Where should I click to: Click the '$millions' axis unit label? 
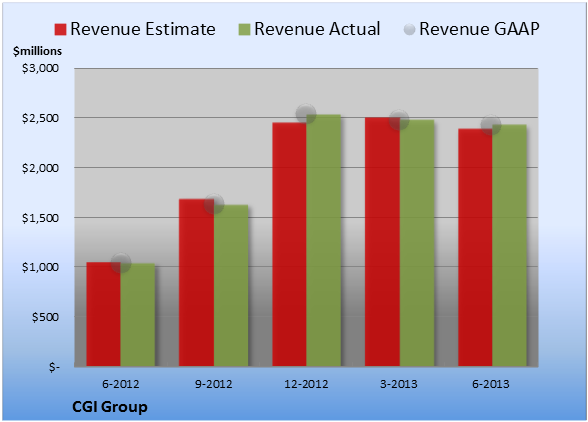[38, 51]
